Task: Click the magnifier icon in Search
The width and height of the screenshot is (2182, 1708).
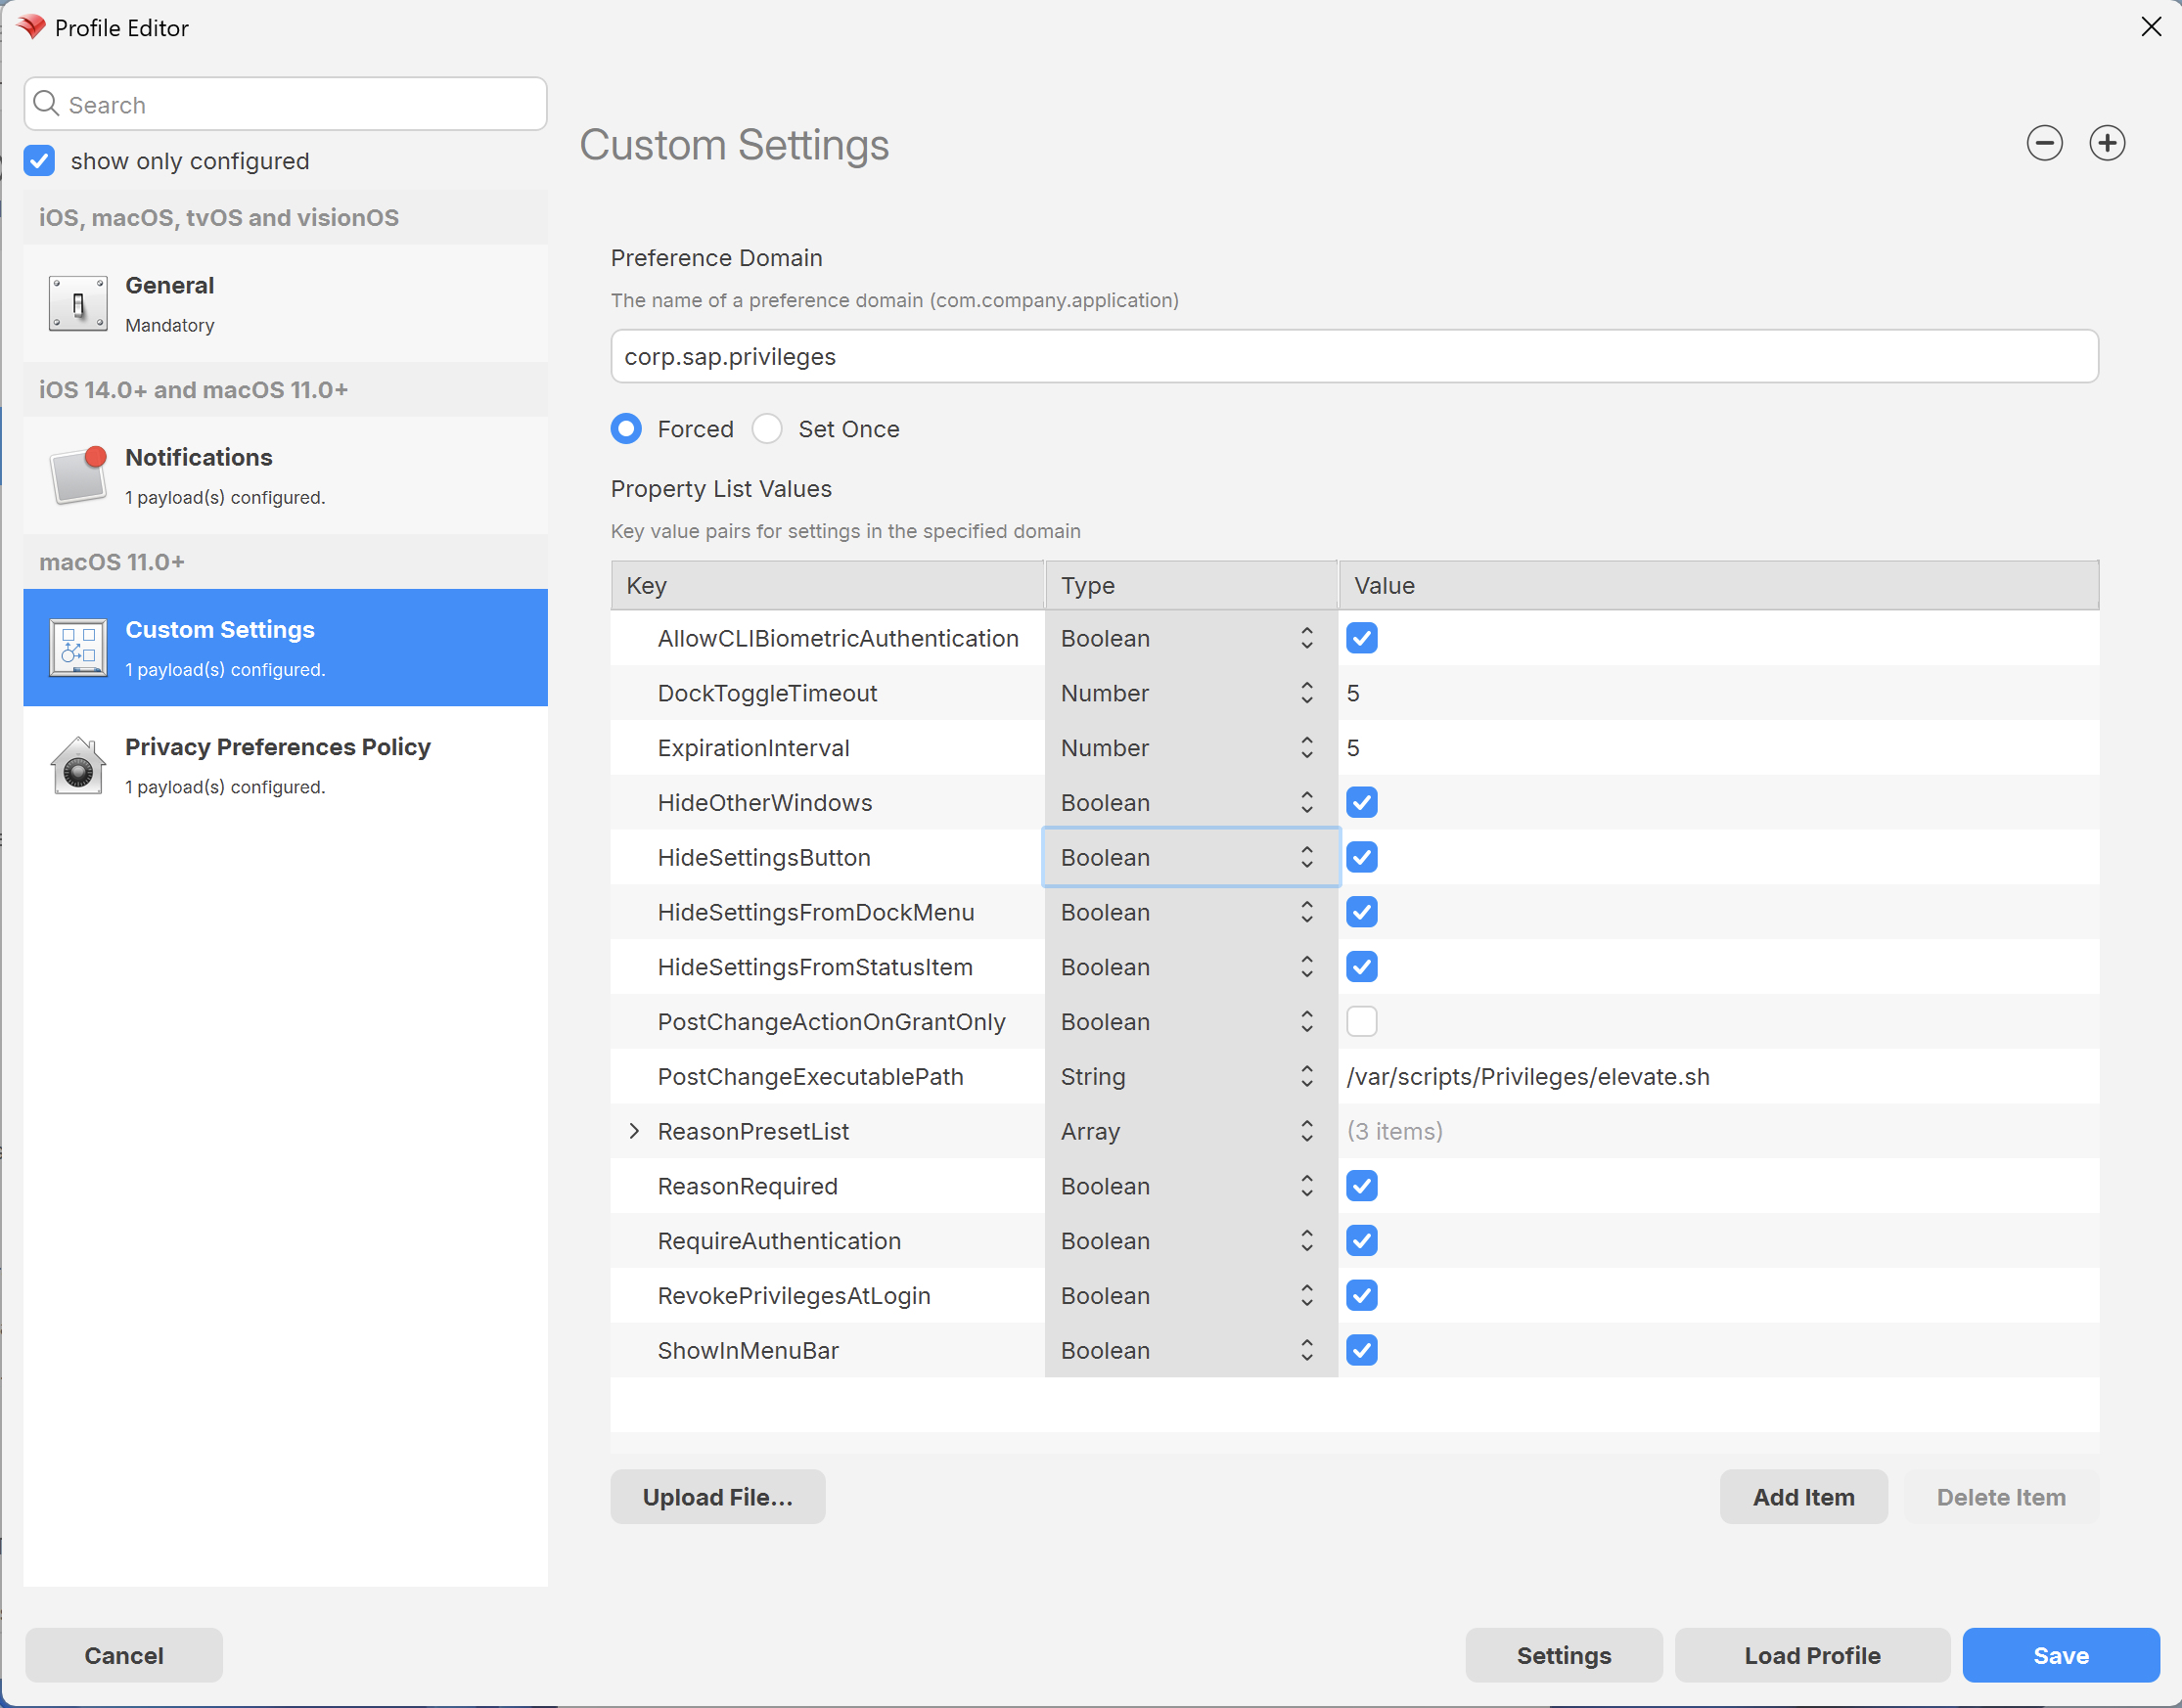Action: click(46, 103)
